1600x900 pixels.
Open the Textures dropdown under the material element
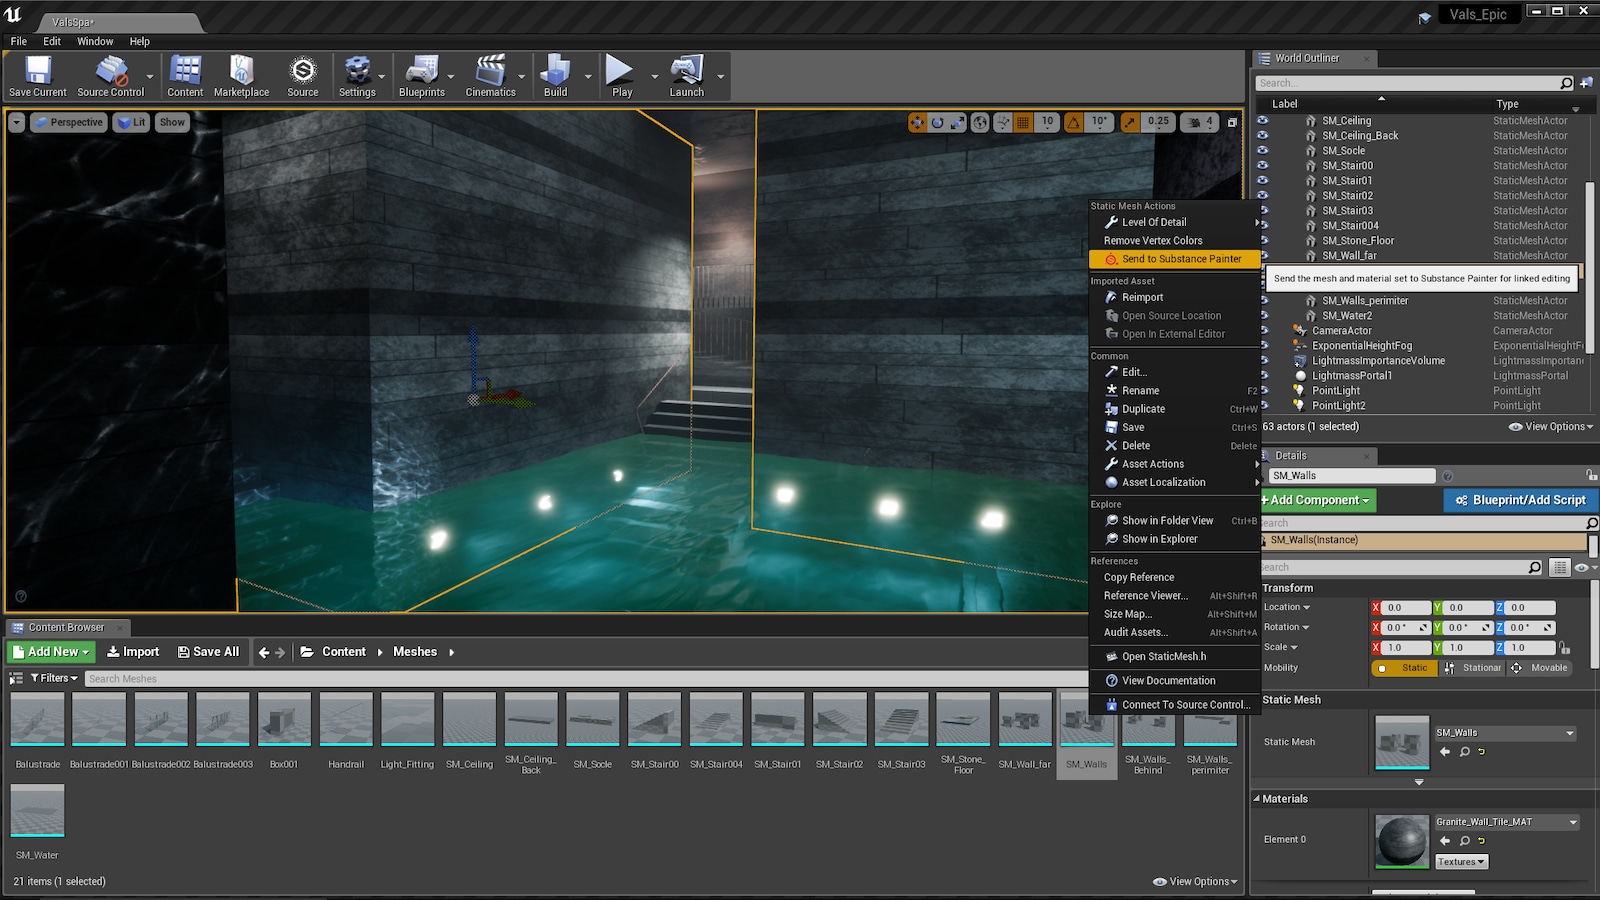click(1460, 861)
